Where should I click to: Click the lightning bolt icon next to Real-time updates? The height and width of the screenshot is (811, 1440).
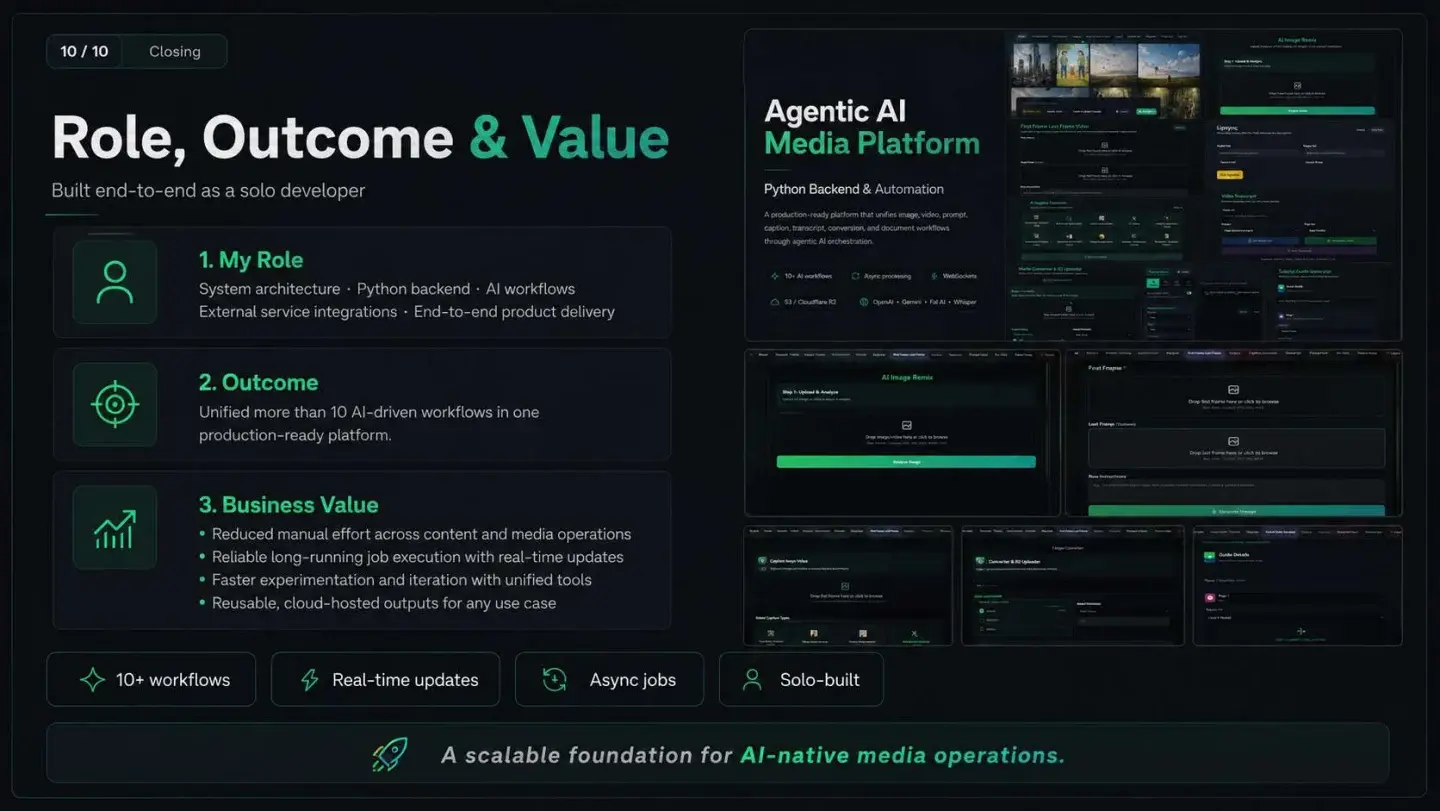point(310,680)
